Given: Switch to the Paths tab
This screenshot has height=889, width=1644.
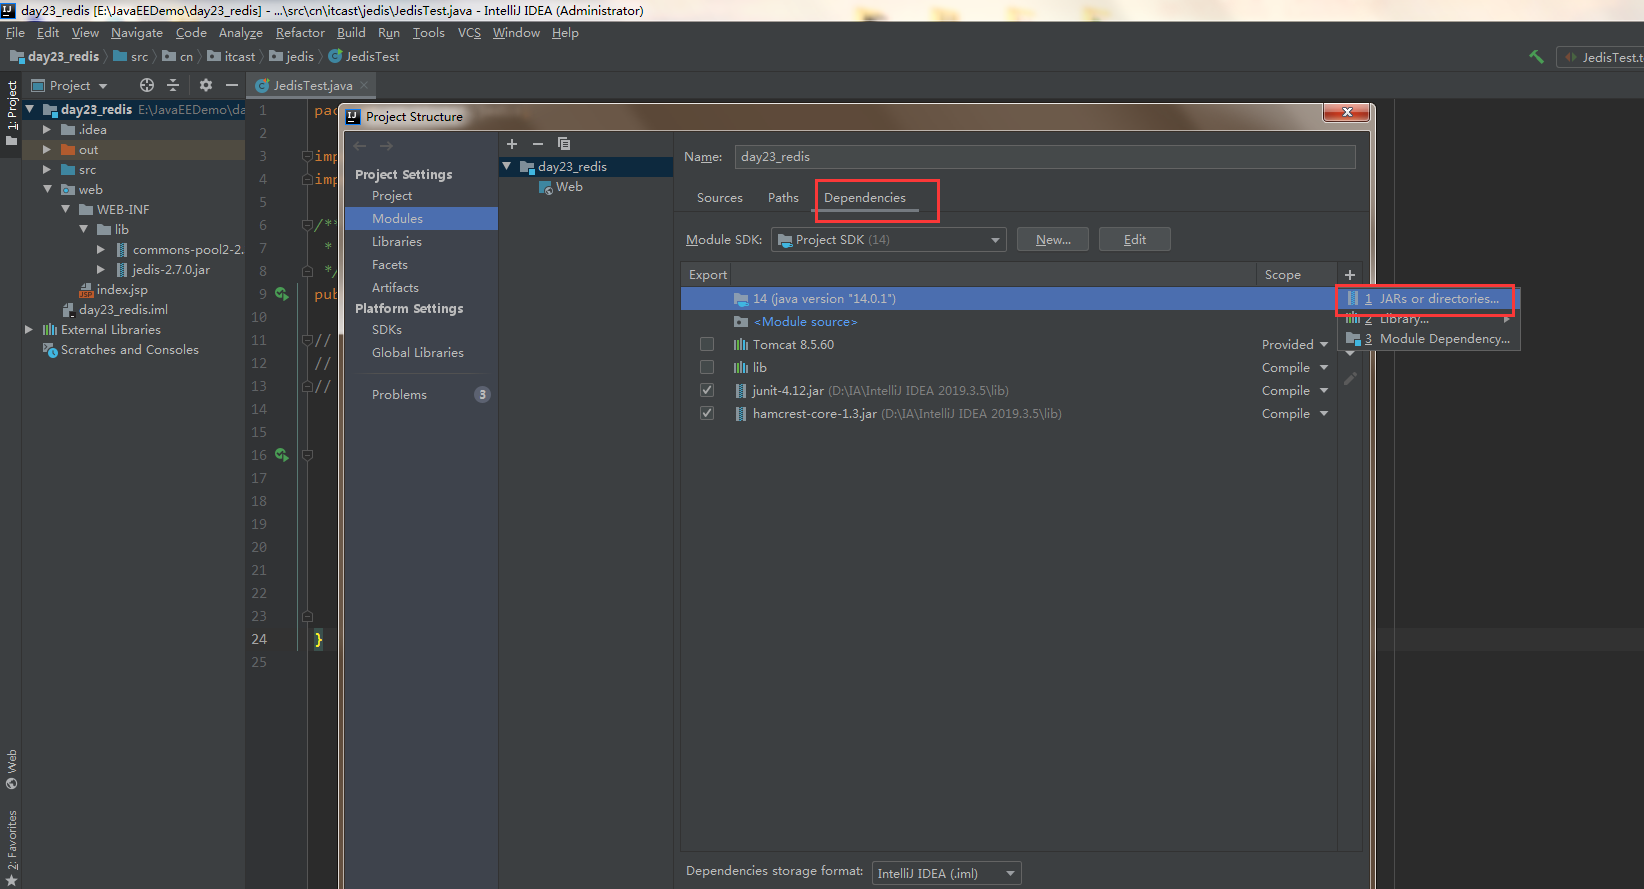Looking at the screenshot, I should pyautogui.click(x=783, y=198).
